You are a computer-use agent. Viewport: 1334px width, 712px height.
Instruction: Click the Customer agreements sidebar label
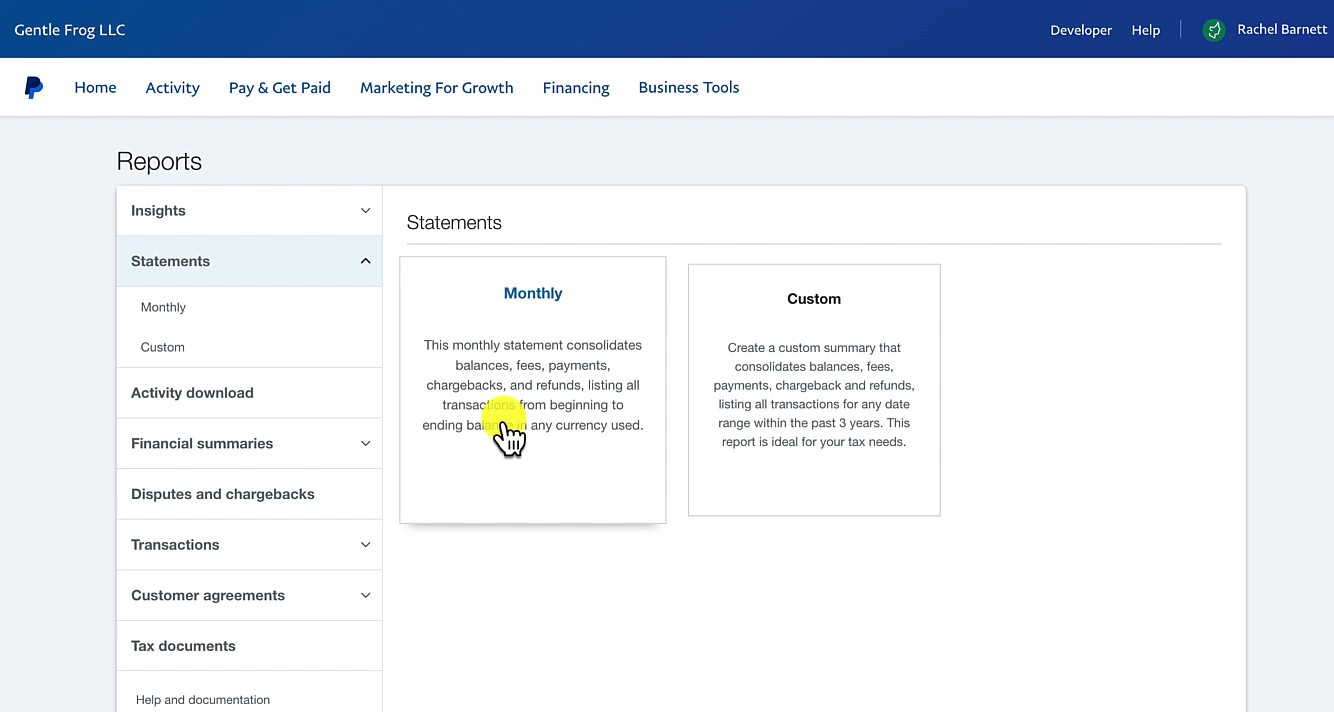point(208,595)
